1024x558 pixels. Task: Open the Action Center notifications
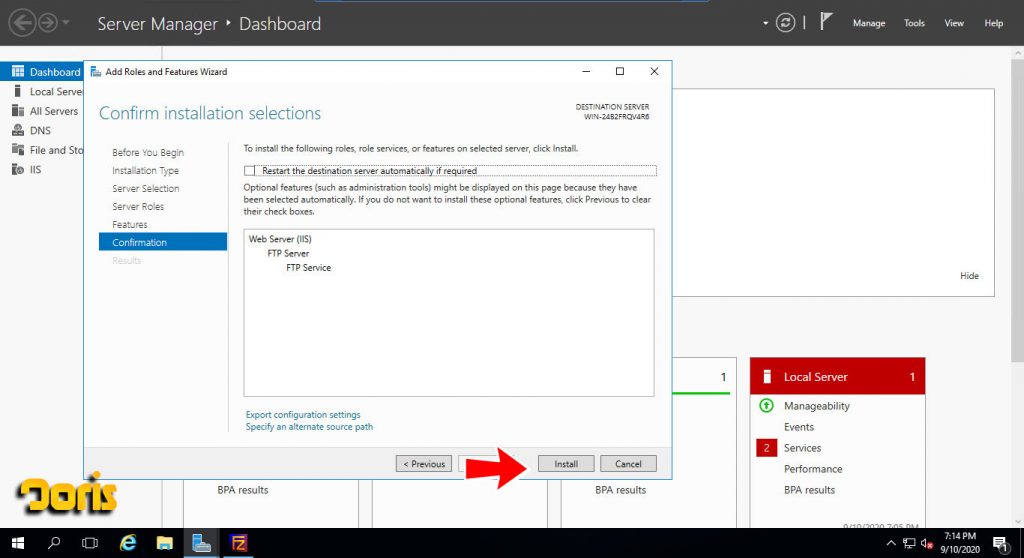point(1000,543)
